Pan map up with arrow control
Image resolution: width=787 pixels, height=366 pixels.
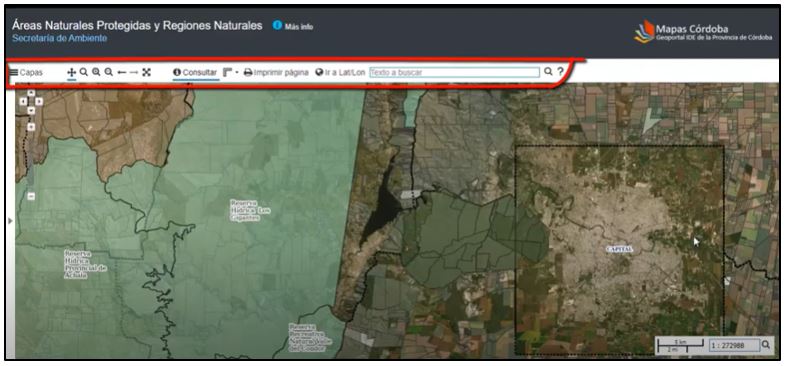[x=31, y=93]
